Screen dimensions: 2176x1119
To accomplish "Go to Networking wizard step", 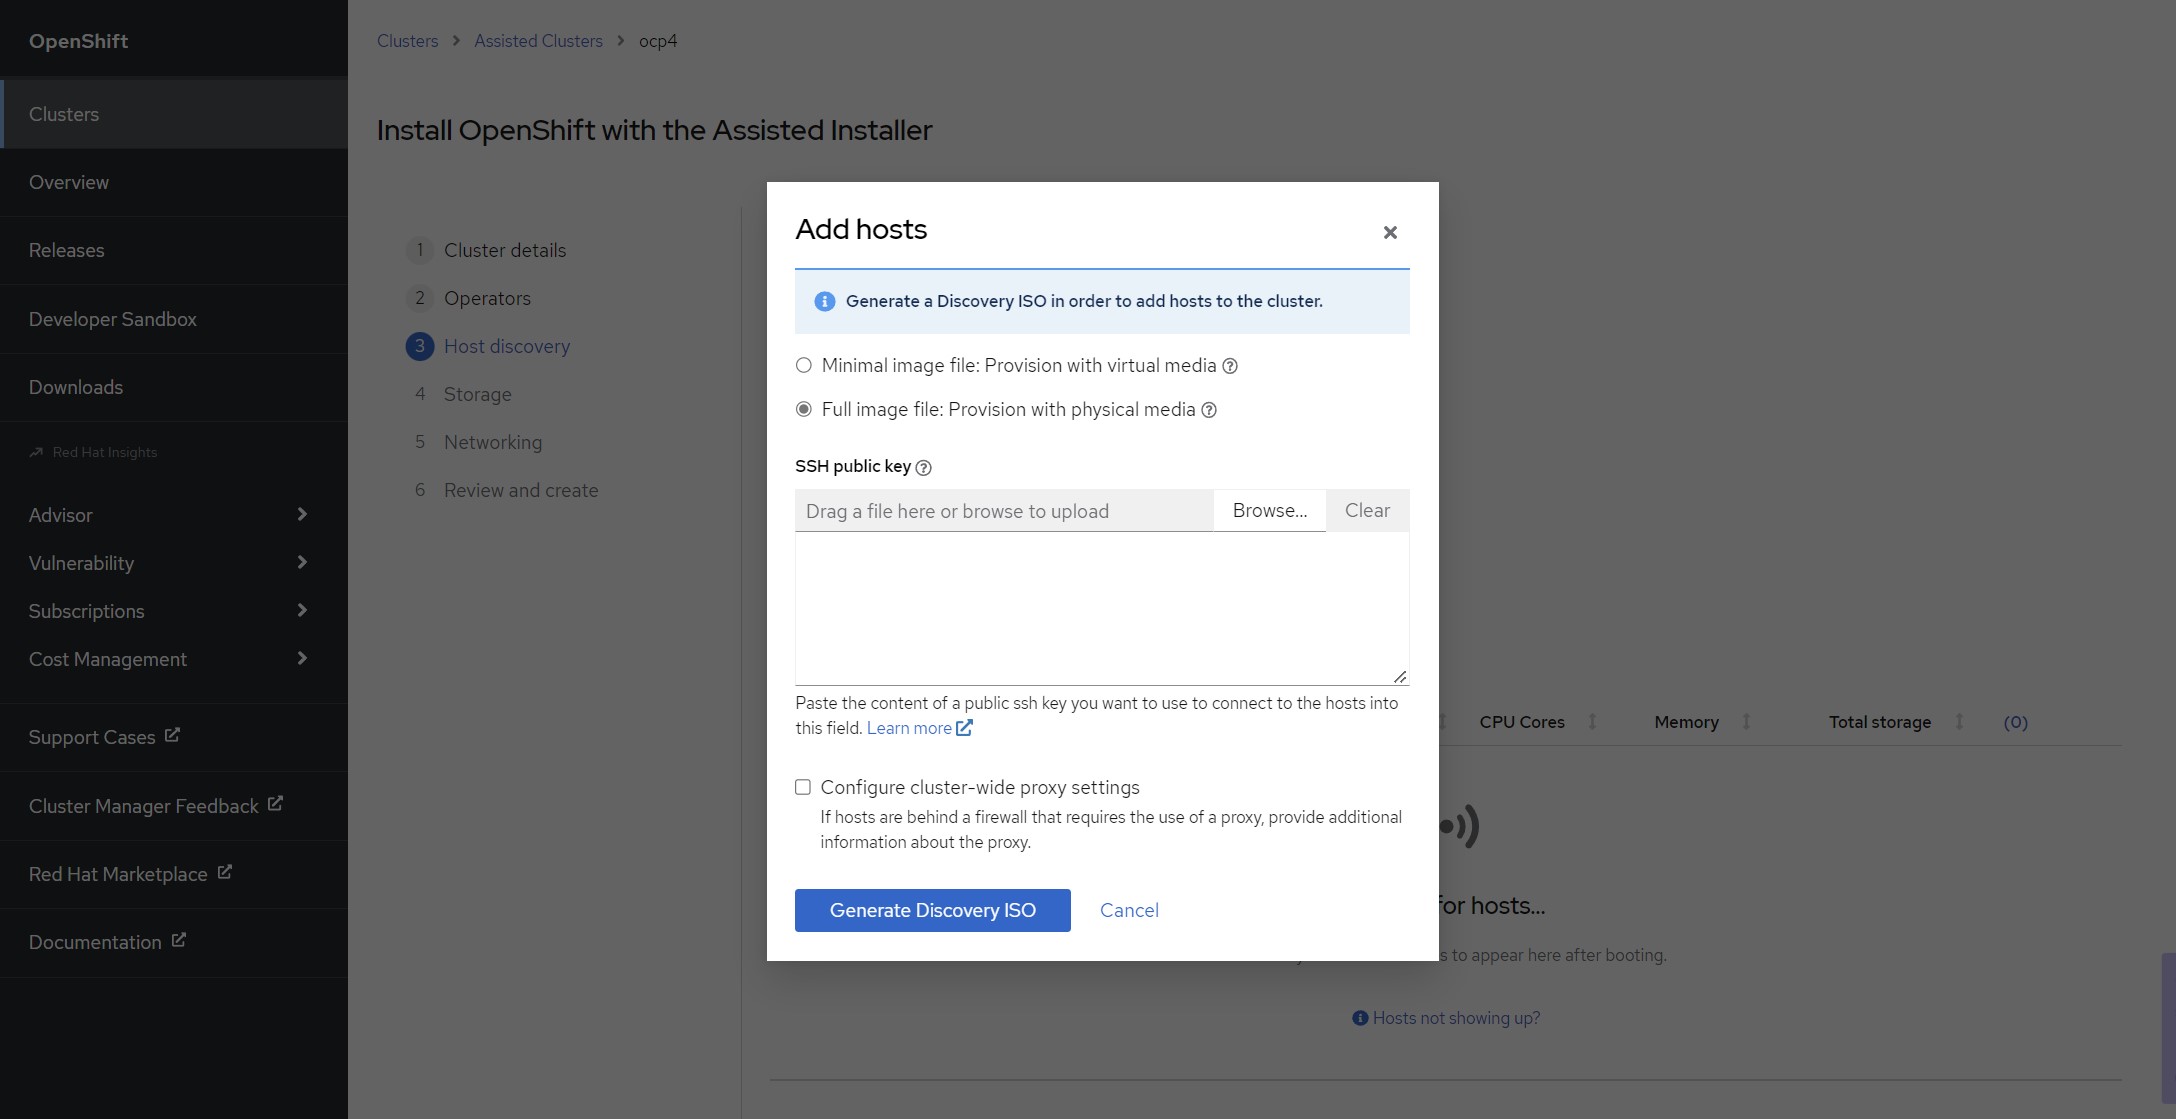I will [x=492, y=442].
